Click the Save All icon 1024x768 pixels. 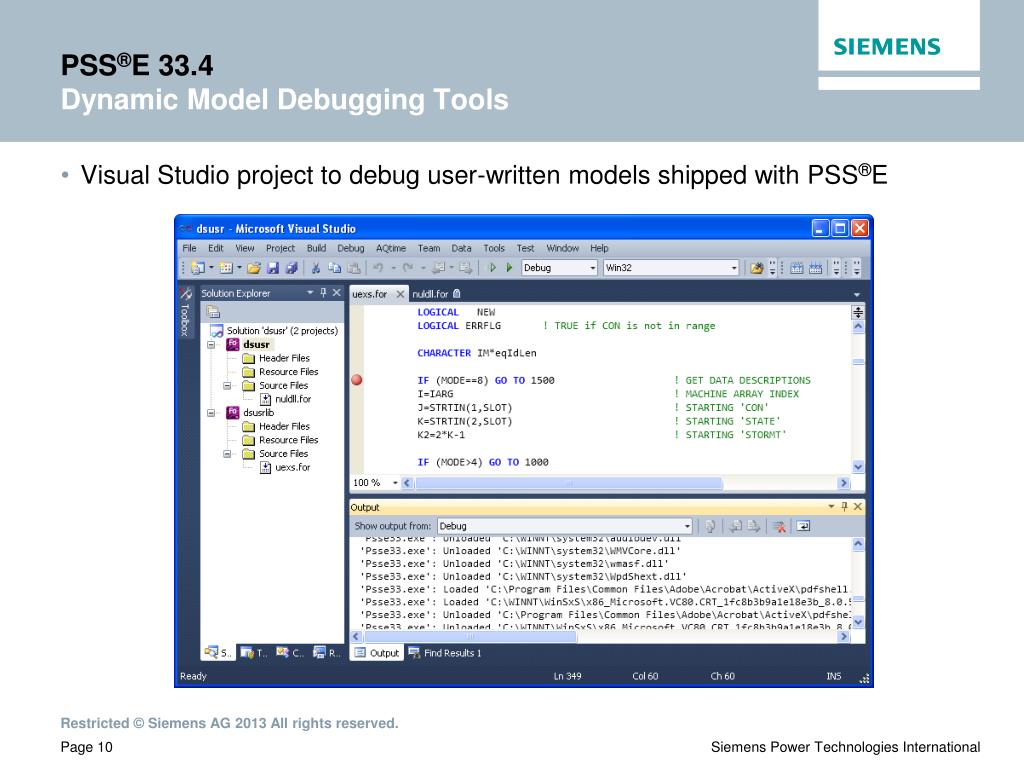(x=291, y=268)
